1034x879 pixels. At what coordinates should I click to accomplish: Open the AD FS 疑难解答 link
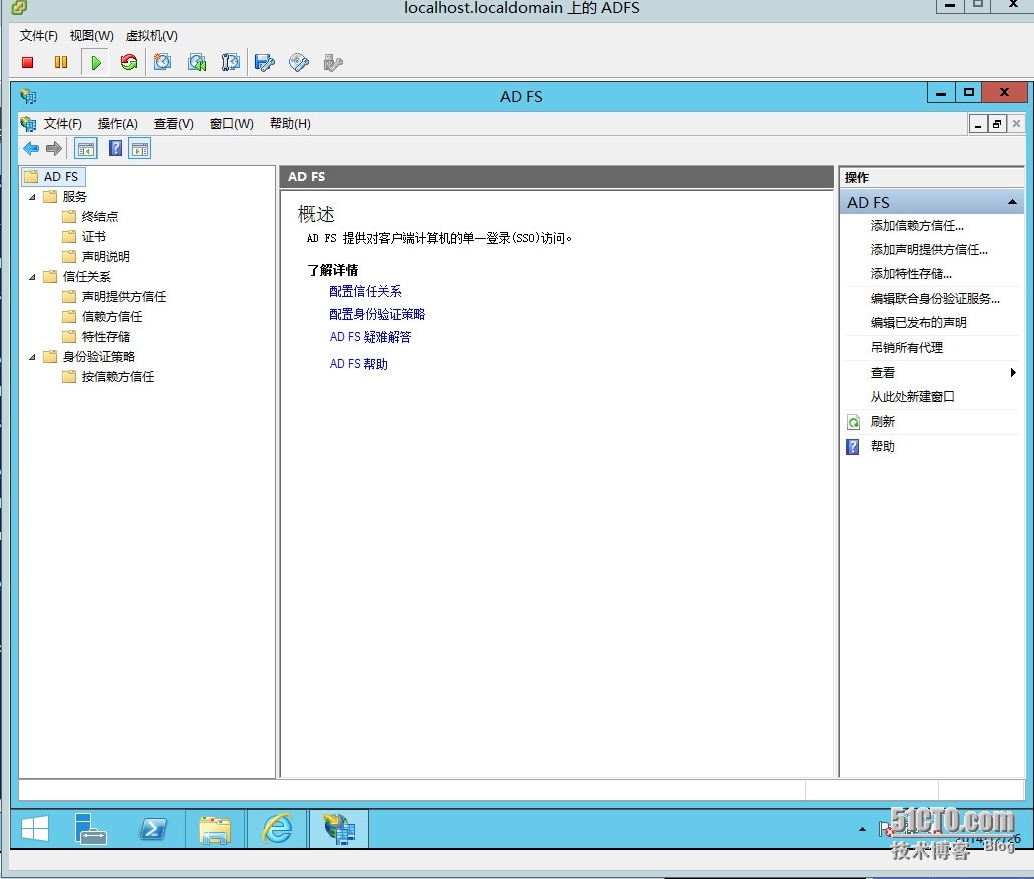click(x=371, y=337)
